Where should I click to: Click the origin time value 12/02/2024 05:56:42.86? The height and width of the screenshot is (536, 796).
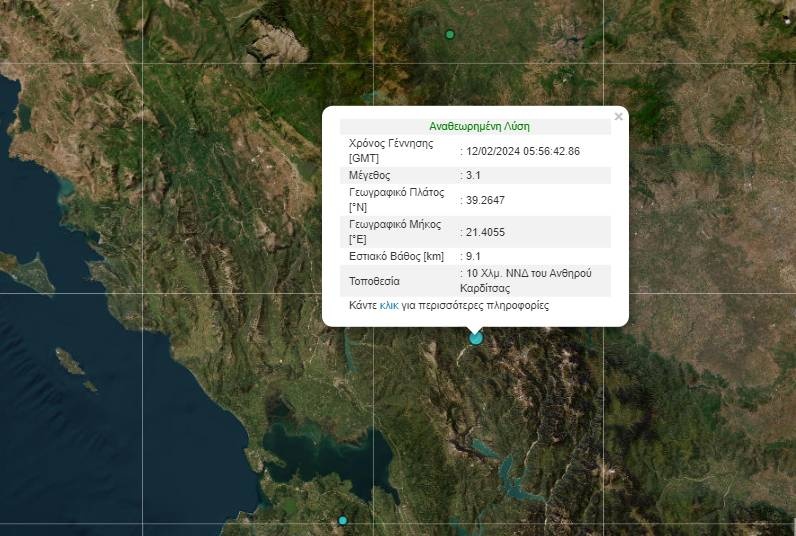click(x=523, y=151)
